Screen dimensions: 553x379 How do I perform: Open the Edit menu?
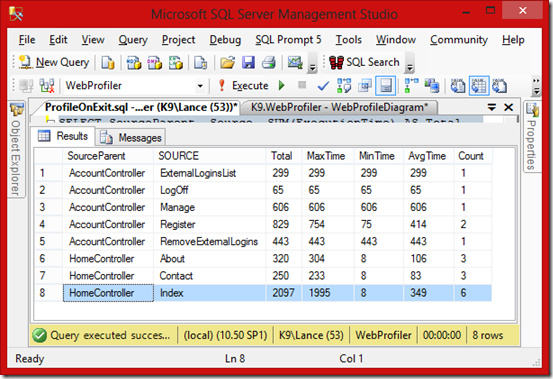(x=58, y=39)
